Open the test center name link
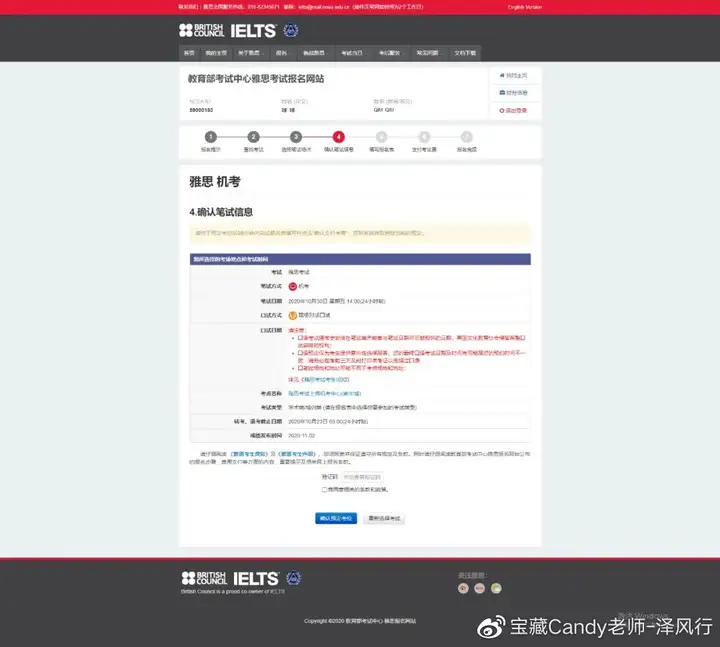 pos(325,394)
